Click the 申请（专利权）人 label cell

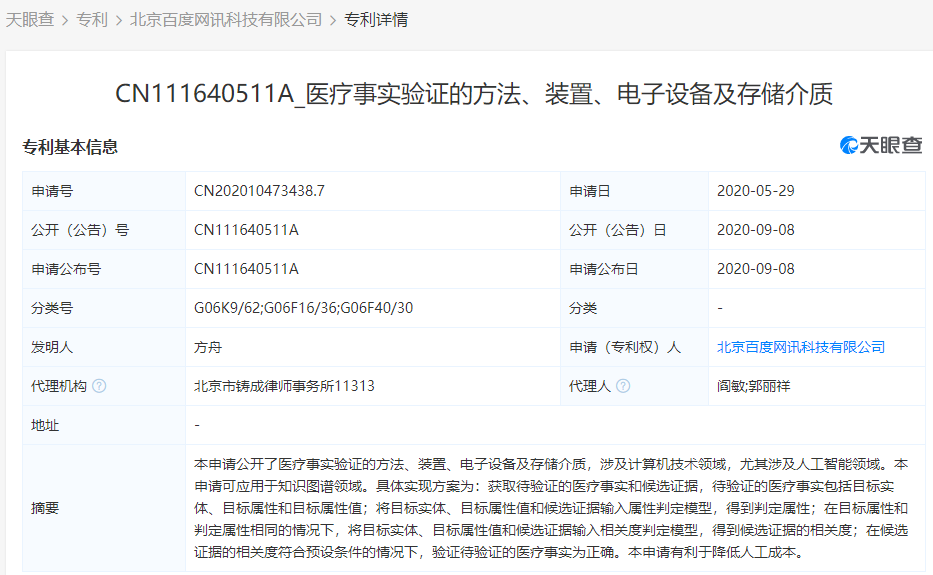634,347
